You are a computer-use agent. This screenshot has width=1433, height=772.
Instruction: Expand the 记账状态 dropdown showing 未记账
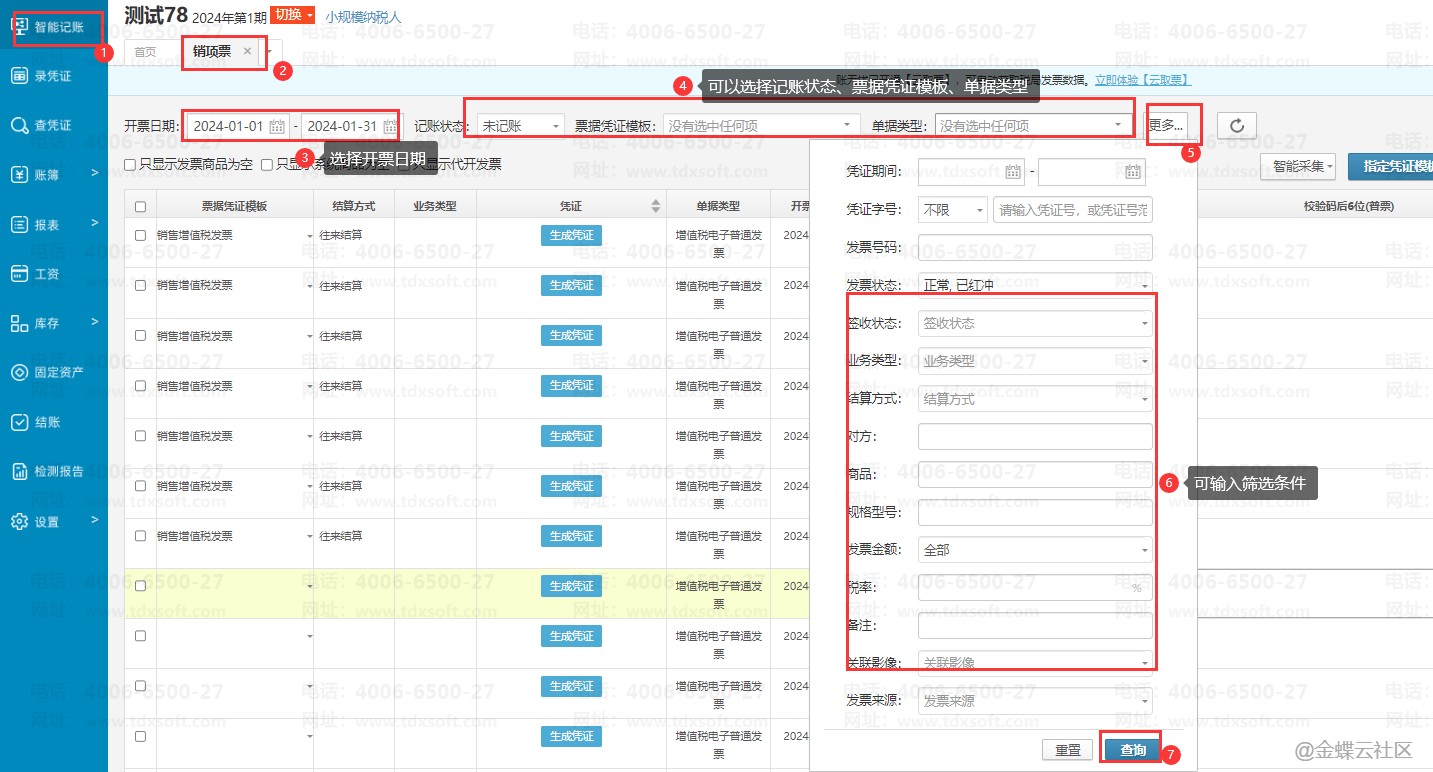[x=520, y=126]
